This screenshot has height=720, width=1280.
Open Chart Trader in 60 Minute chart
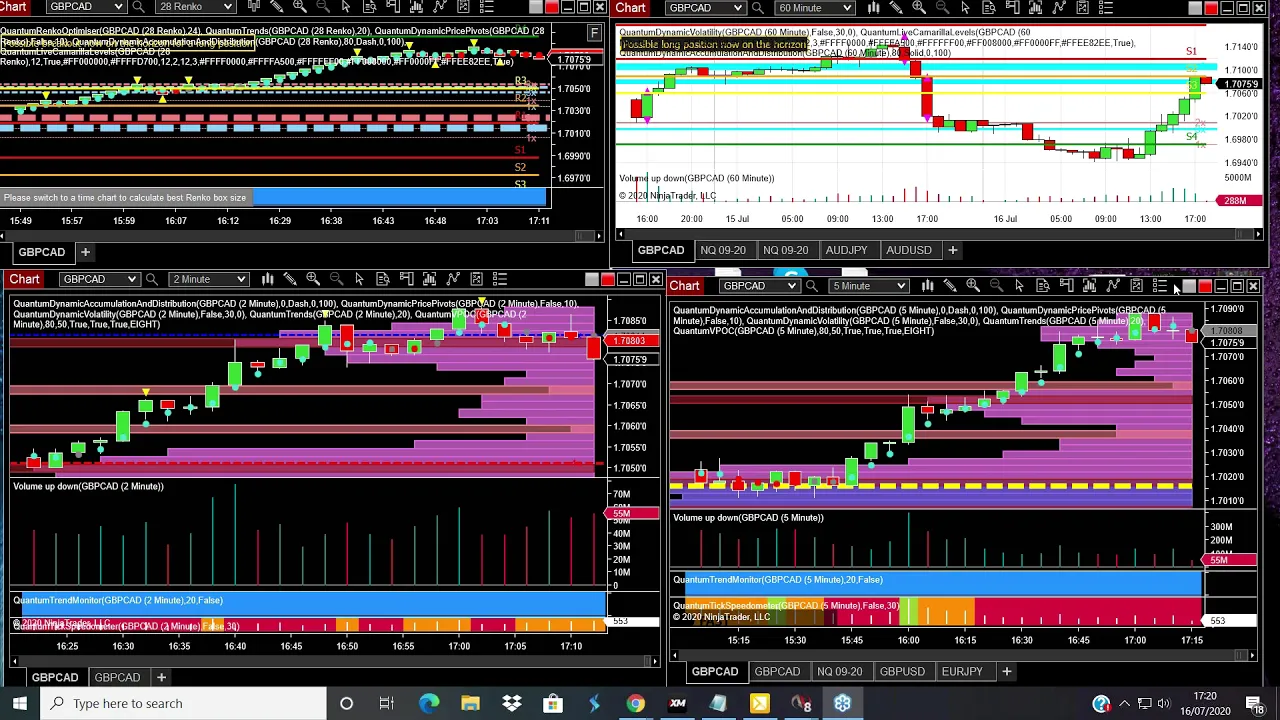tap(1012, 8)
